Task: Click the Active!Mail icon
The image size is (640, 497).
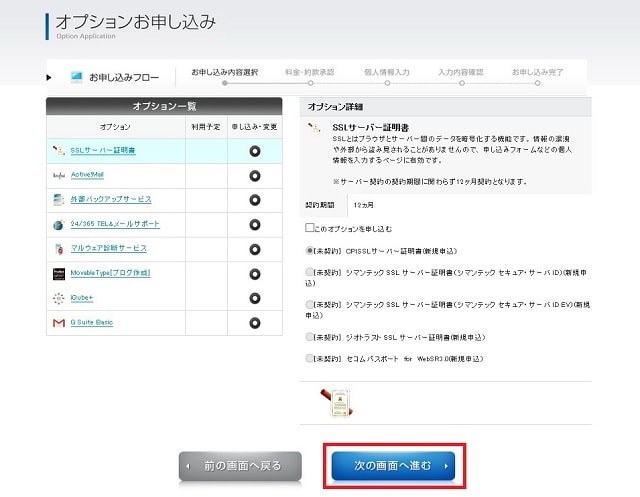Action: pos(59,175)
